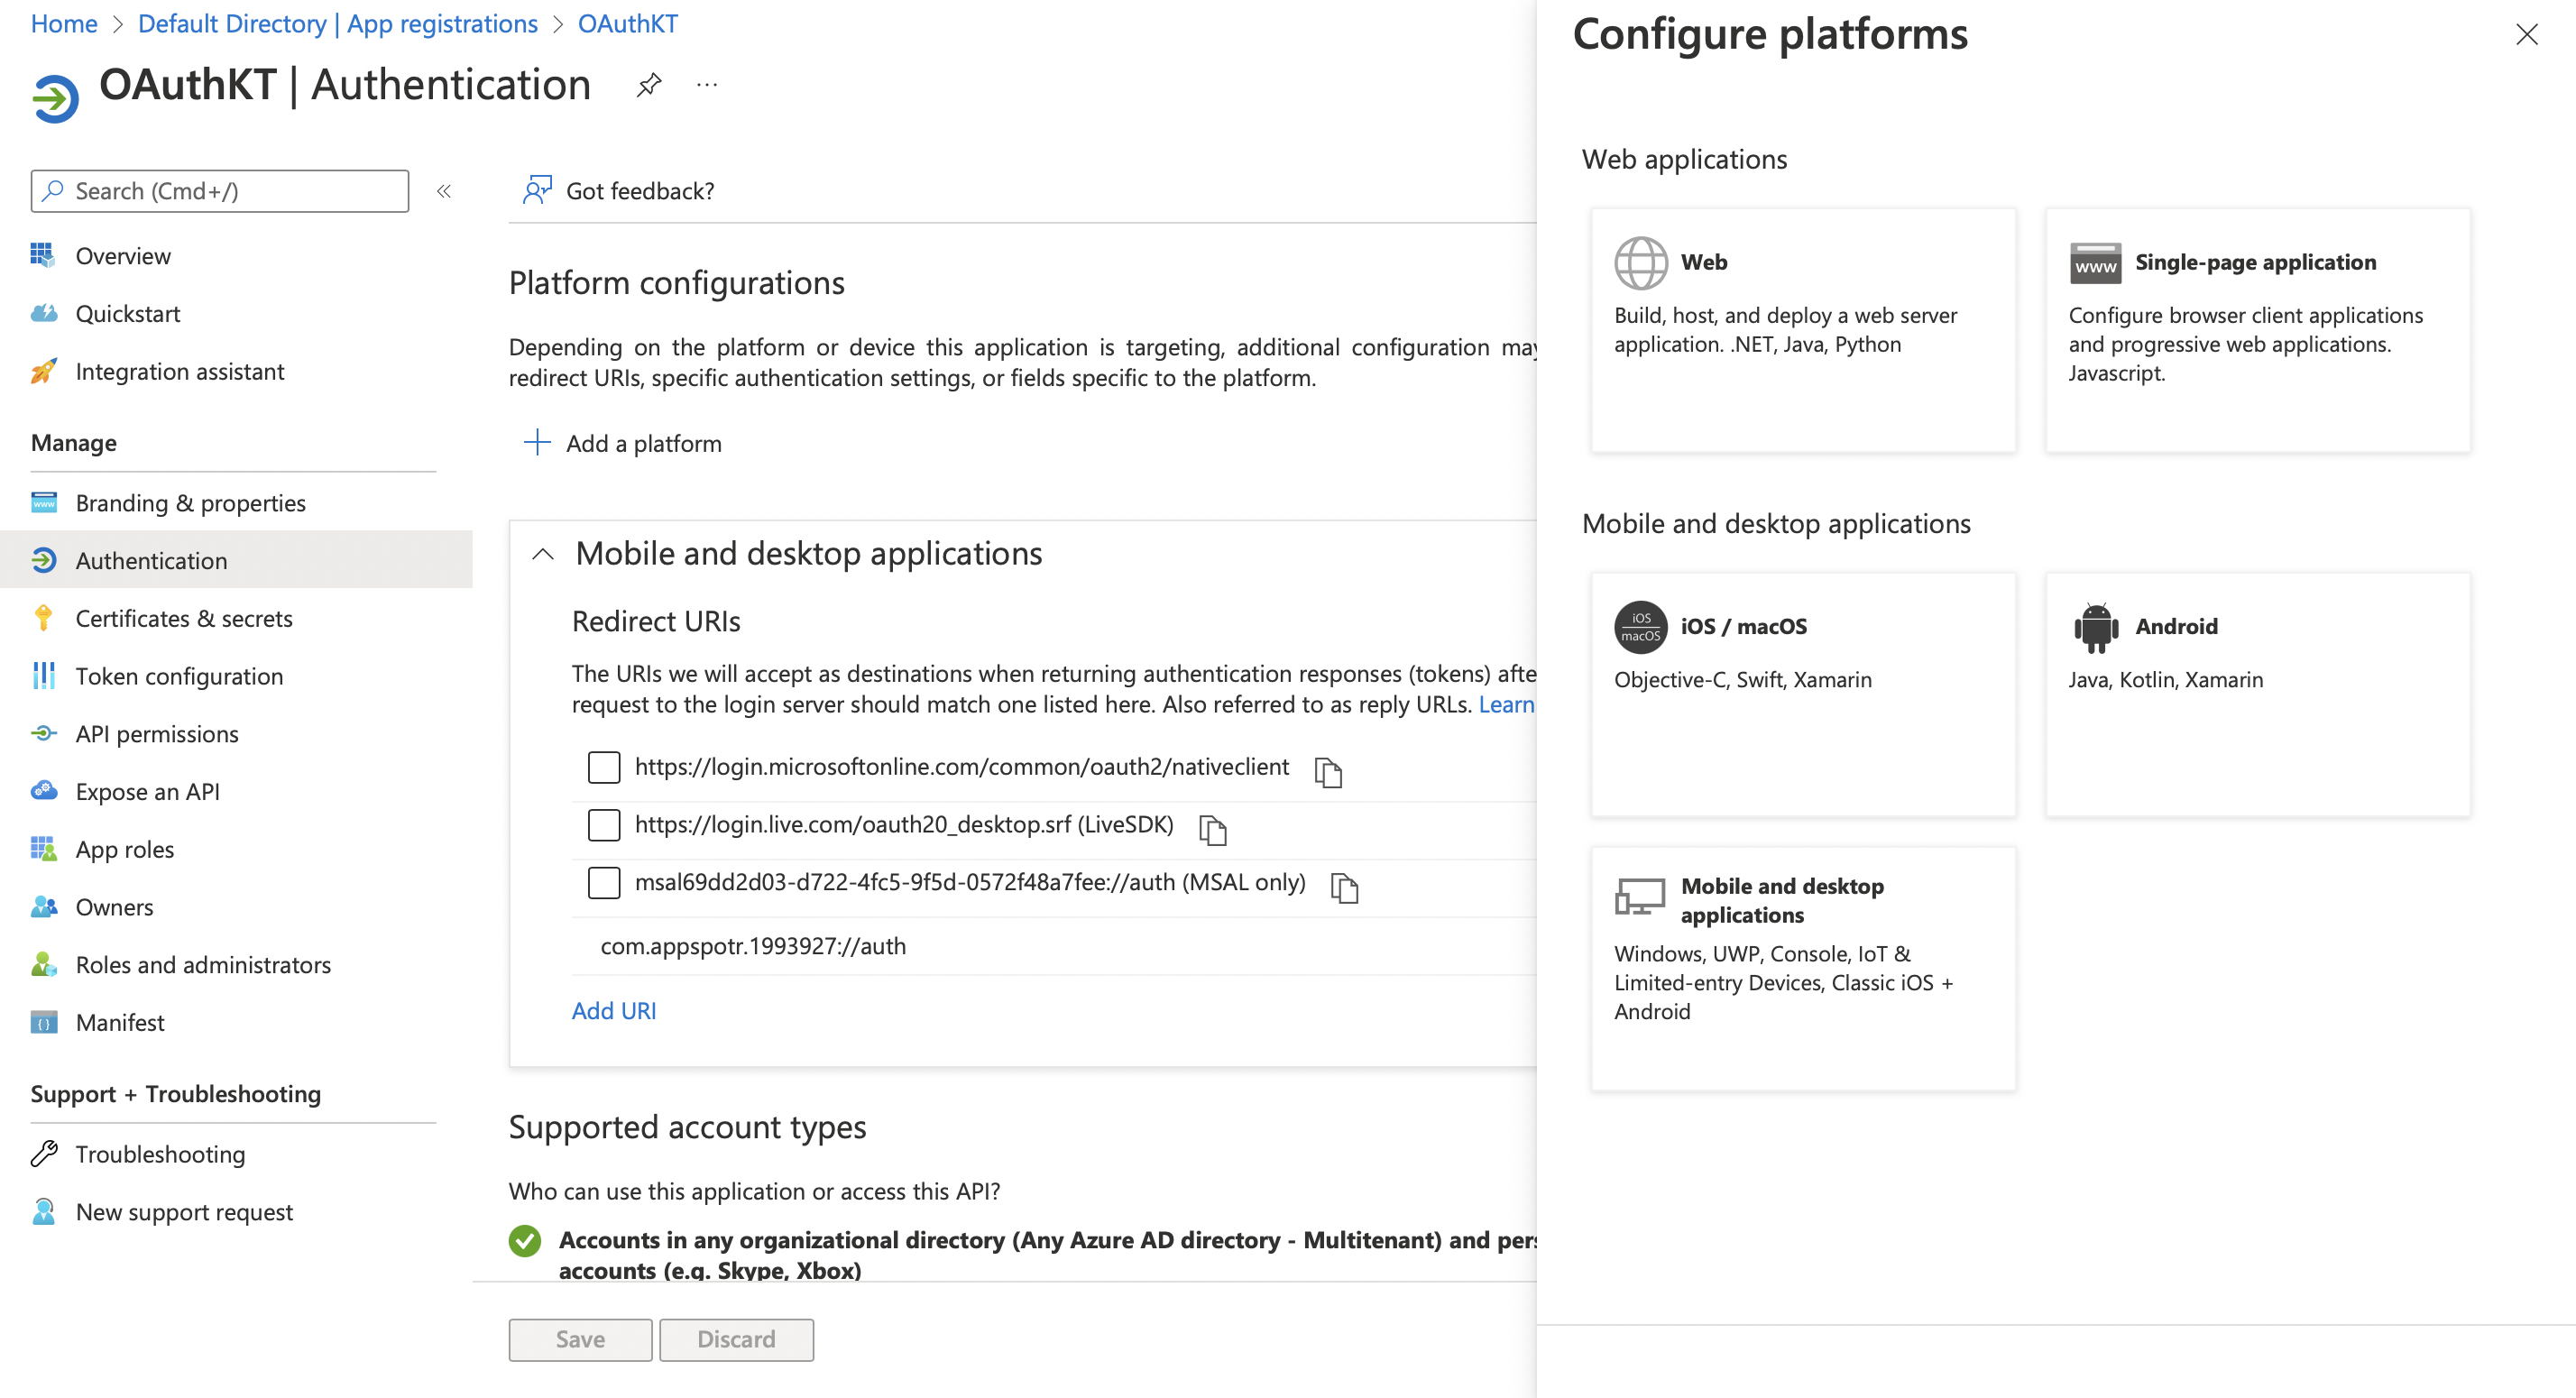
Task: Click the Quickstart cloud icon
Action: tap(43, 314)
